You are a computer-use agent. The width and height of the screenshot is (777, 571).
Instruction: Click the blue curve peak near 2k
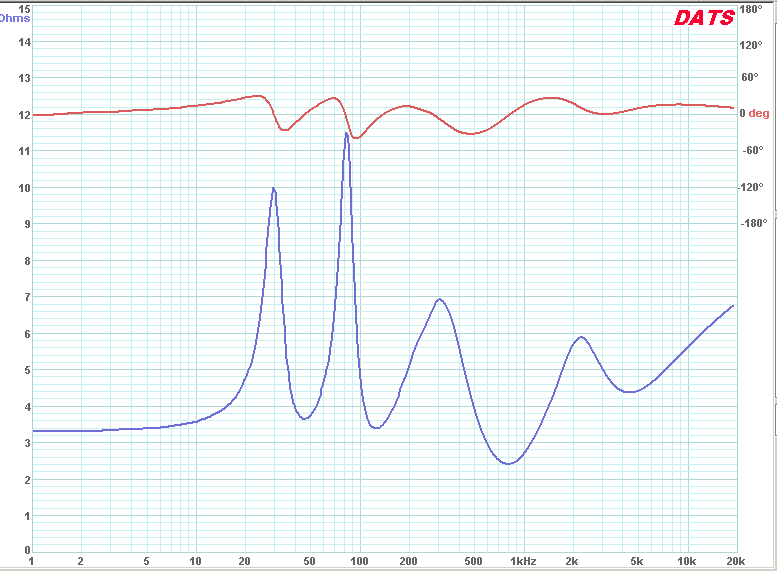pos(581,337)
